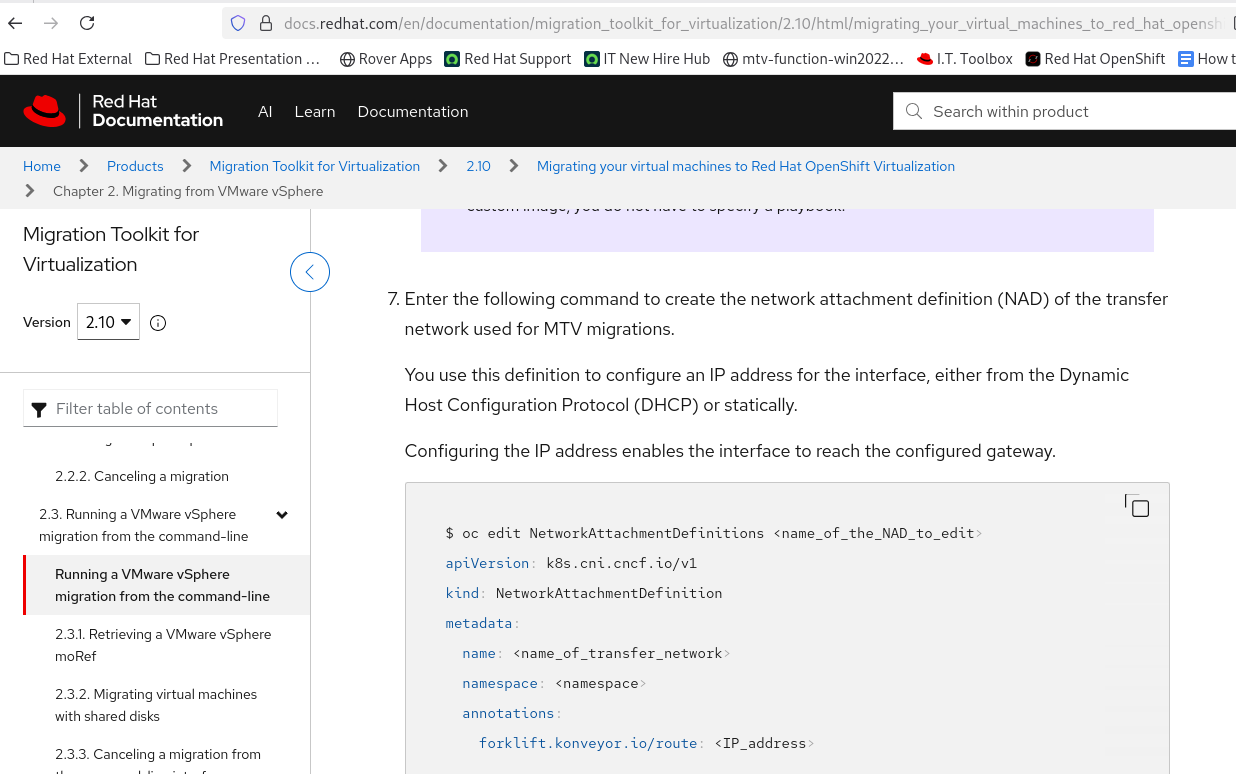Open the I.T. Toolbox bookmark
Screen dimensions: 1236x774
pyautogui.click(x=965, y=59)
